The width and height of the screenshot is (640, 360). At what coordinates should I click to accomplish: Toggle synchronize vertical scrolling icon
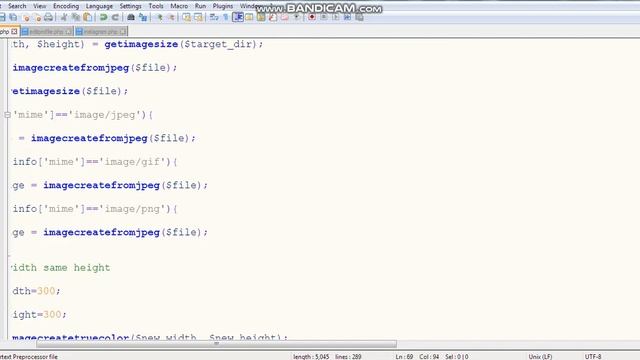(187, 17)
